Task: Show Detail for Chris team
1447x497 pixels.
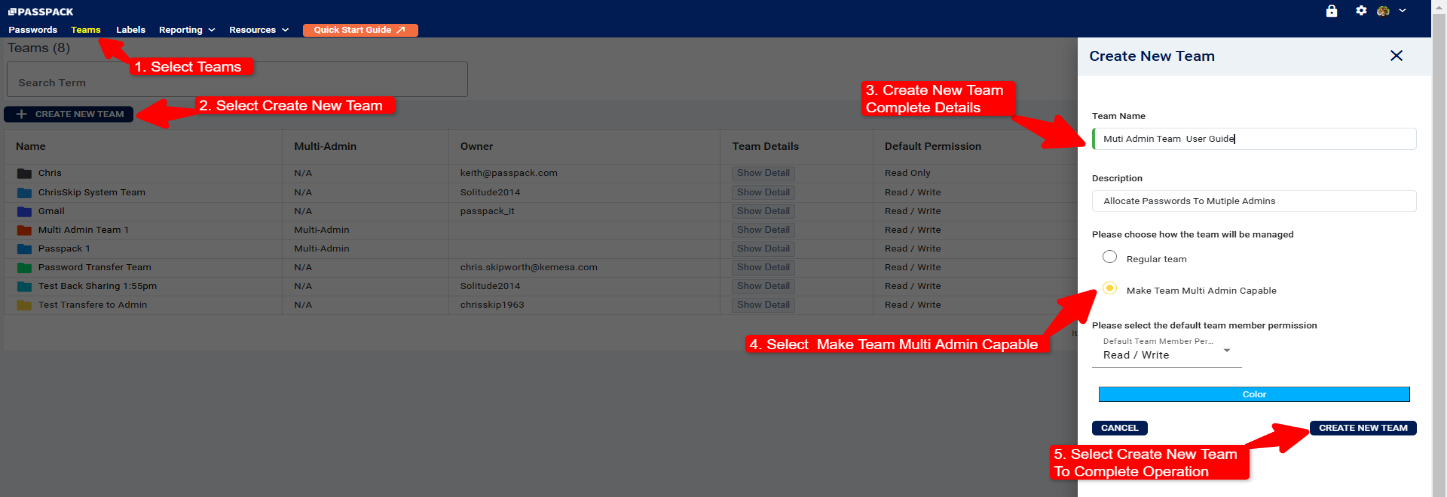Action: [763, 173]
